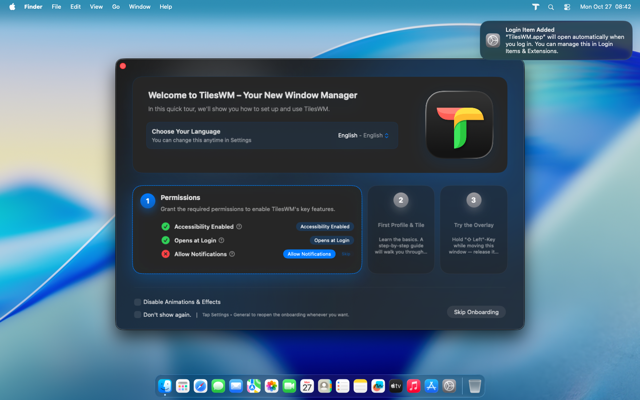This screenshot has height=400, width=640.
Task: Click the Welcome to TilesWM heading
Action: coord(253,95)
